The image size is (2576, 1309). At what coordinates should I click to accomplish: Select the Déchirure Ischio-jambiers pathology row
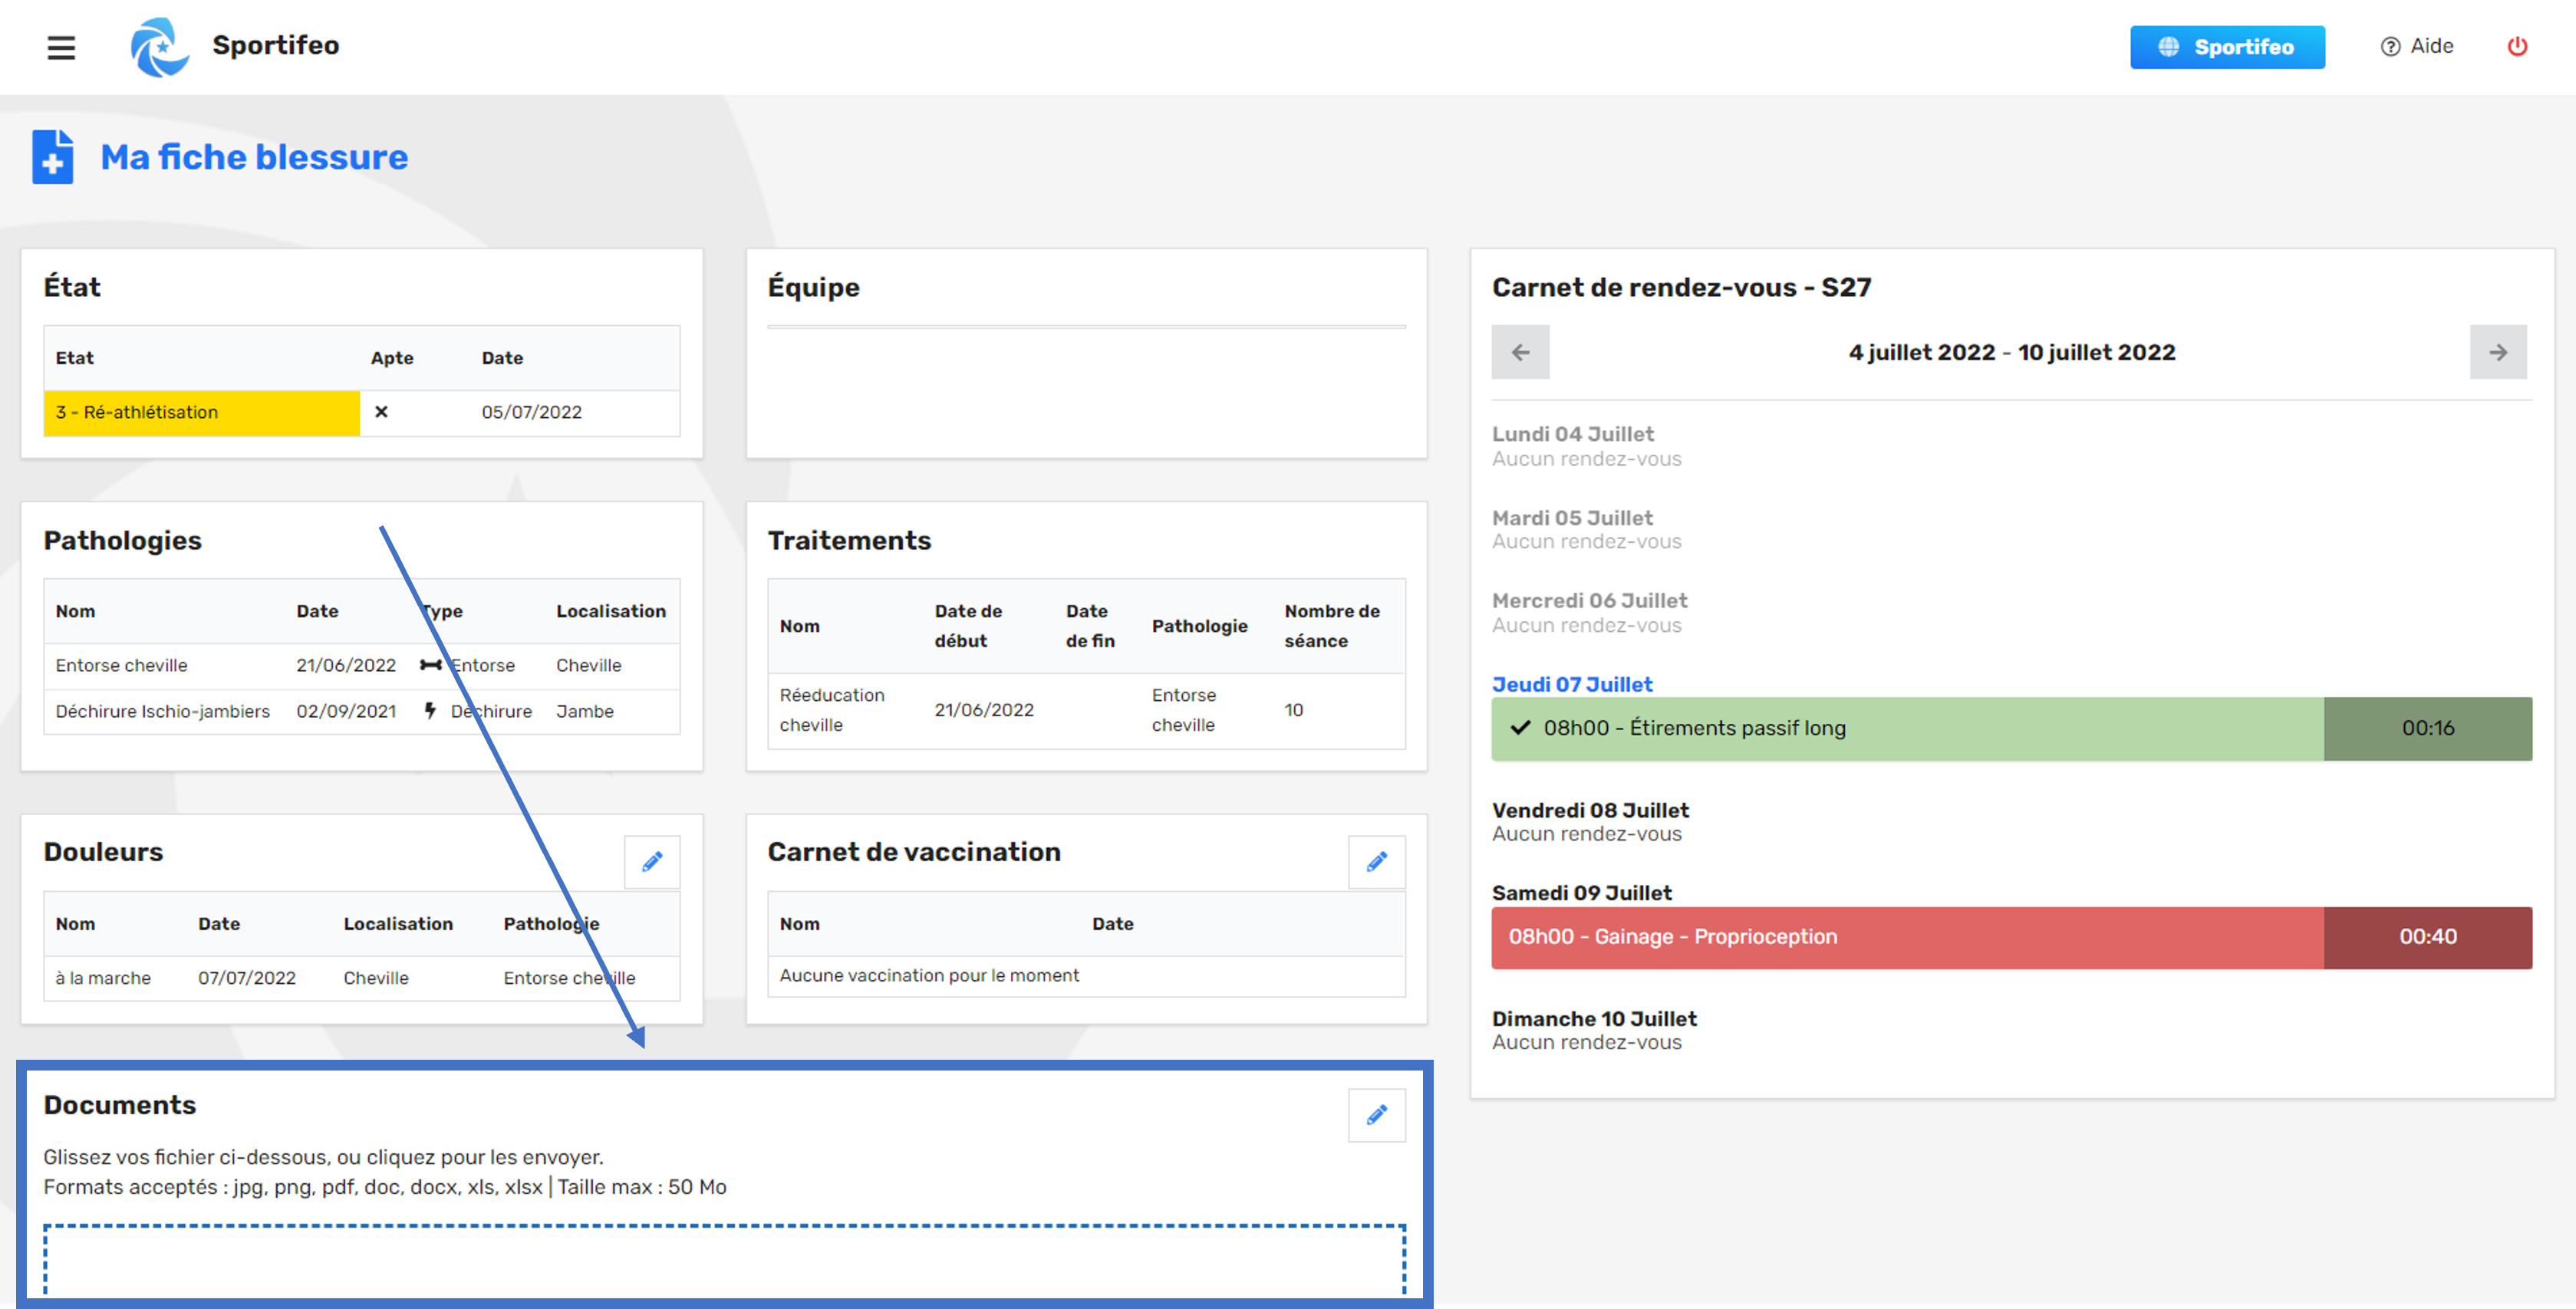coord(361,712)
